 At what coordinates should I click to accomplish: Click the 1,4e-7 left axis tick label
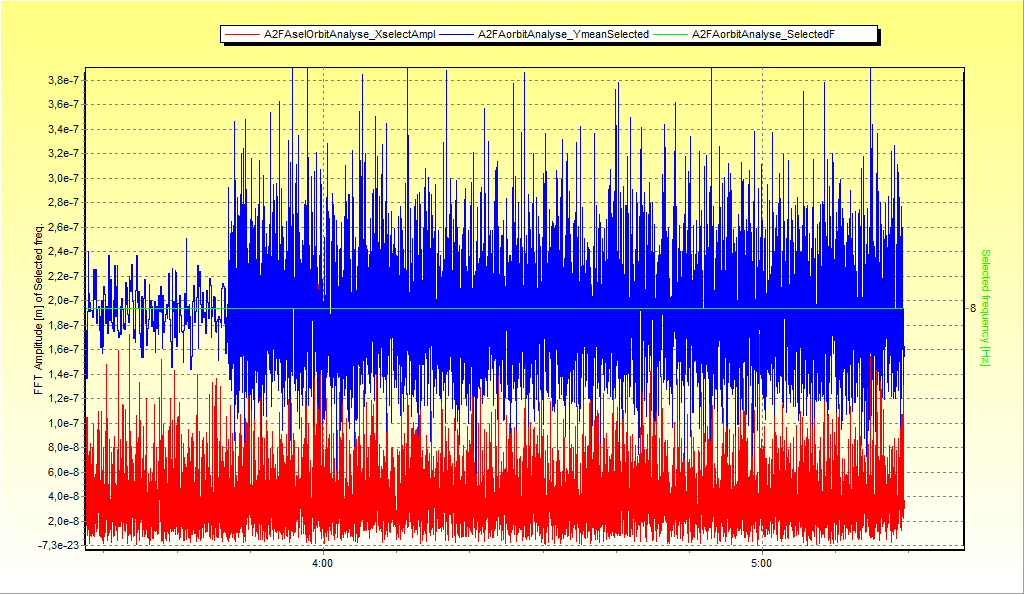(x=58, y=374)
